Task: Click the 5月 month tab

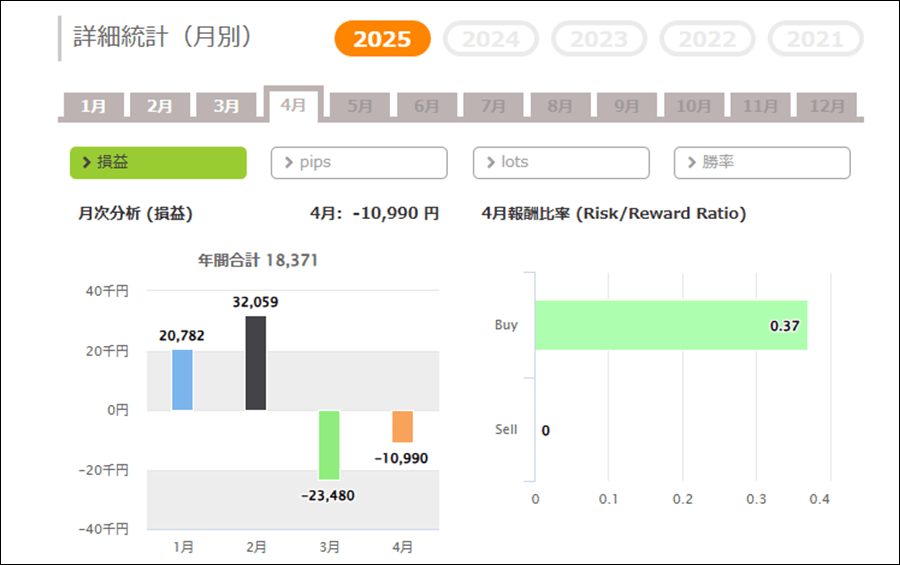Action: pos(360,105)
